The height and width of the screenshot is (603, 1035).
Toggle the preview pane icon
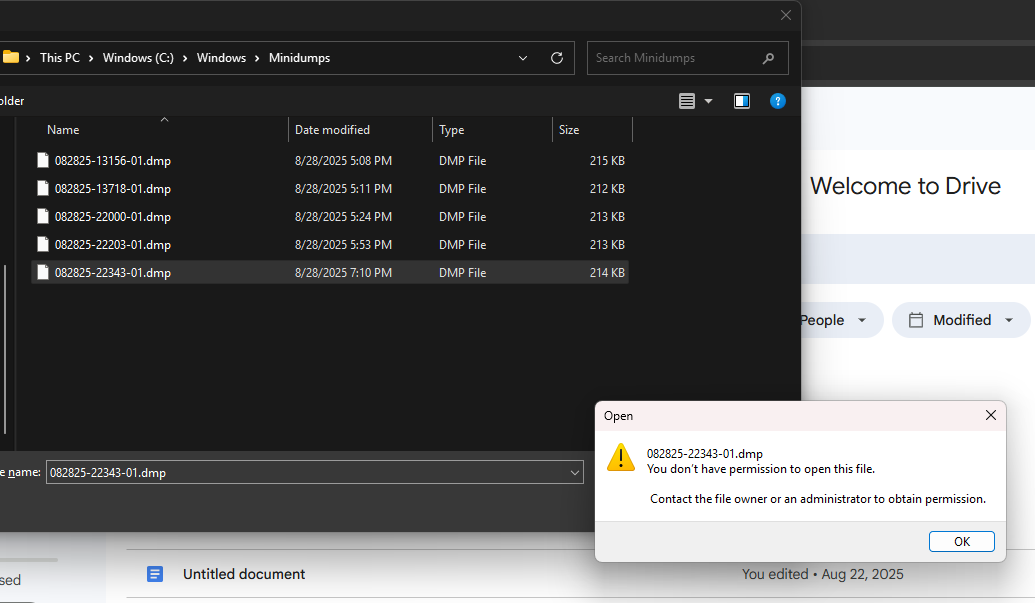click(742, 101)
